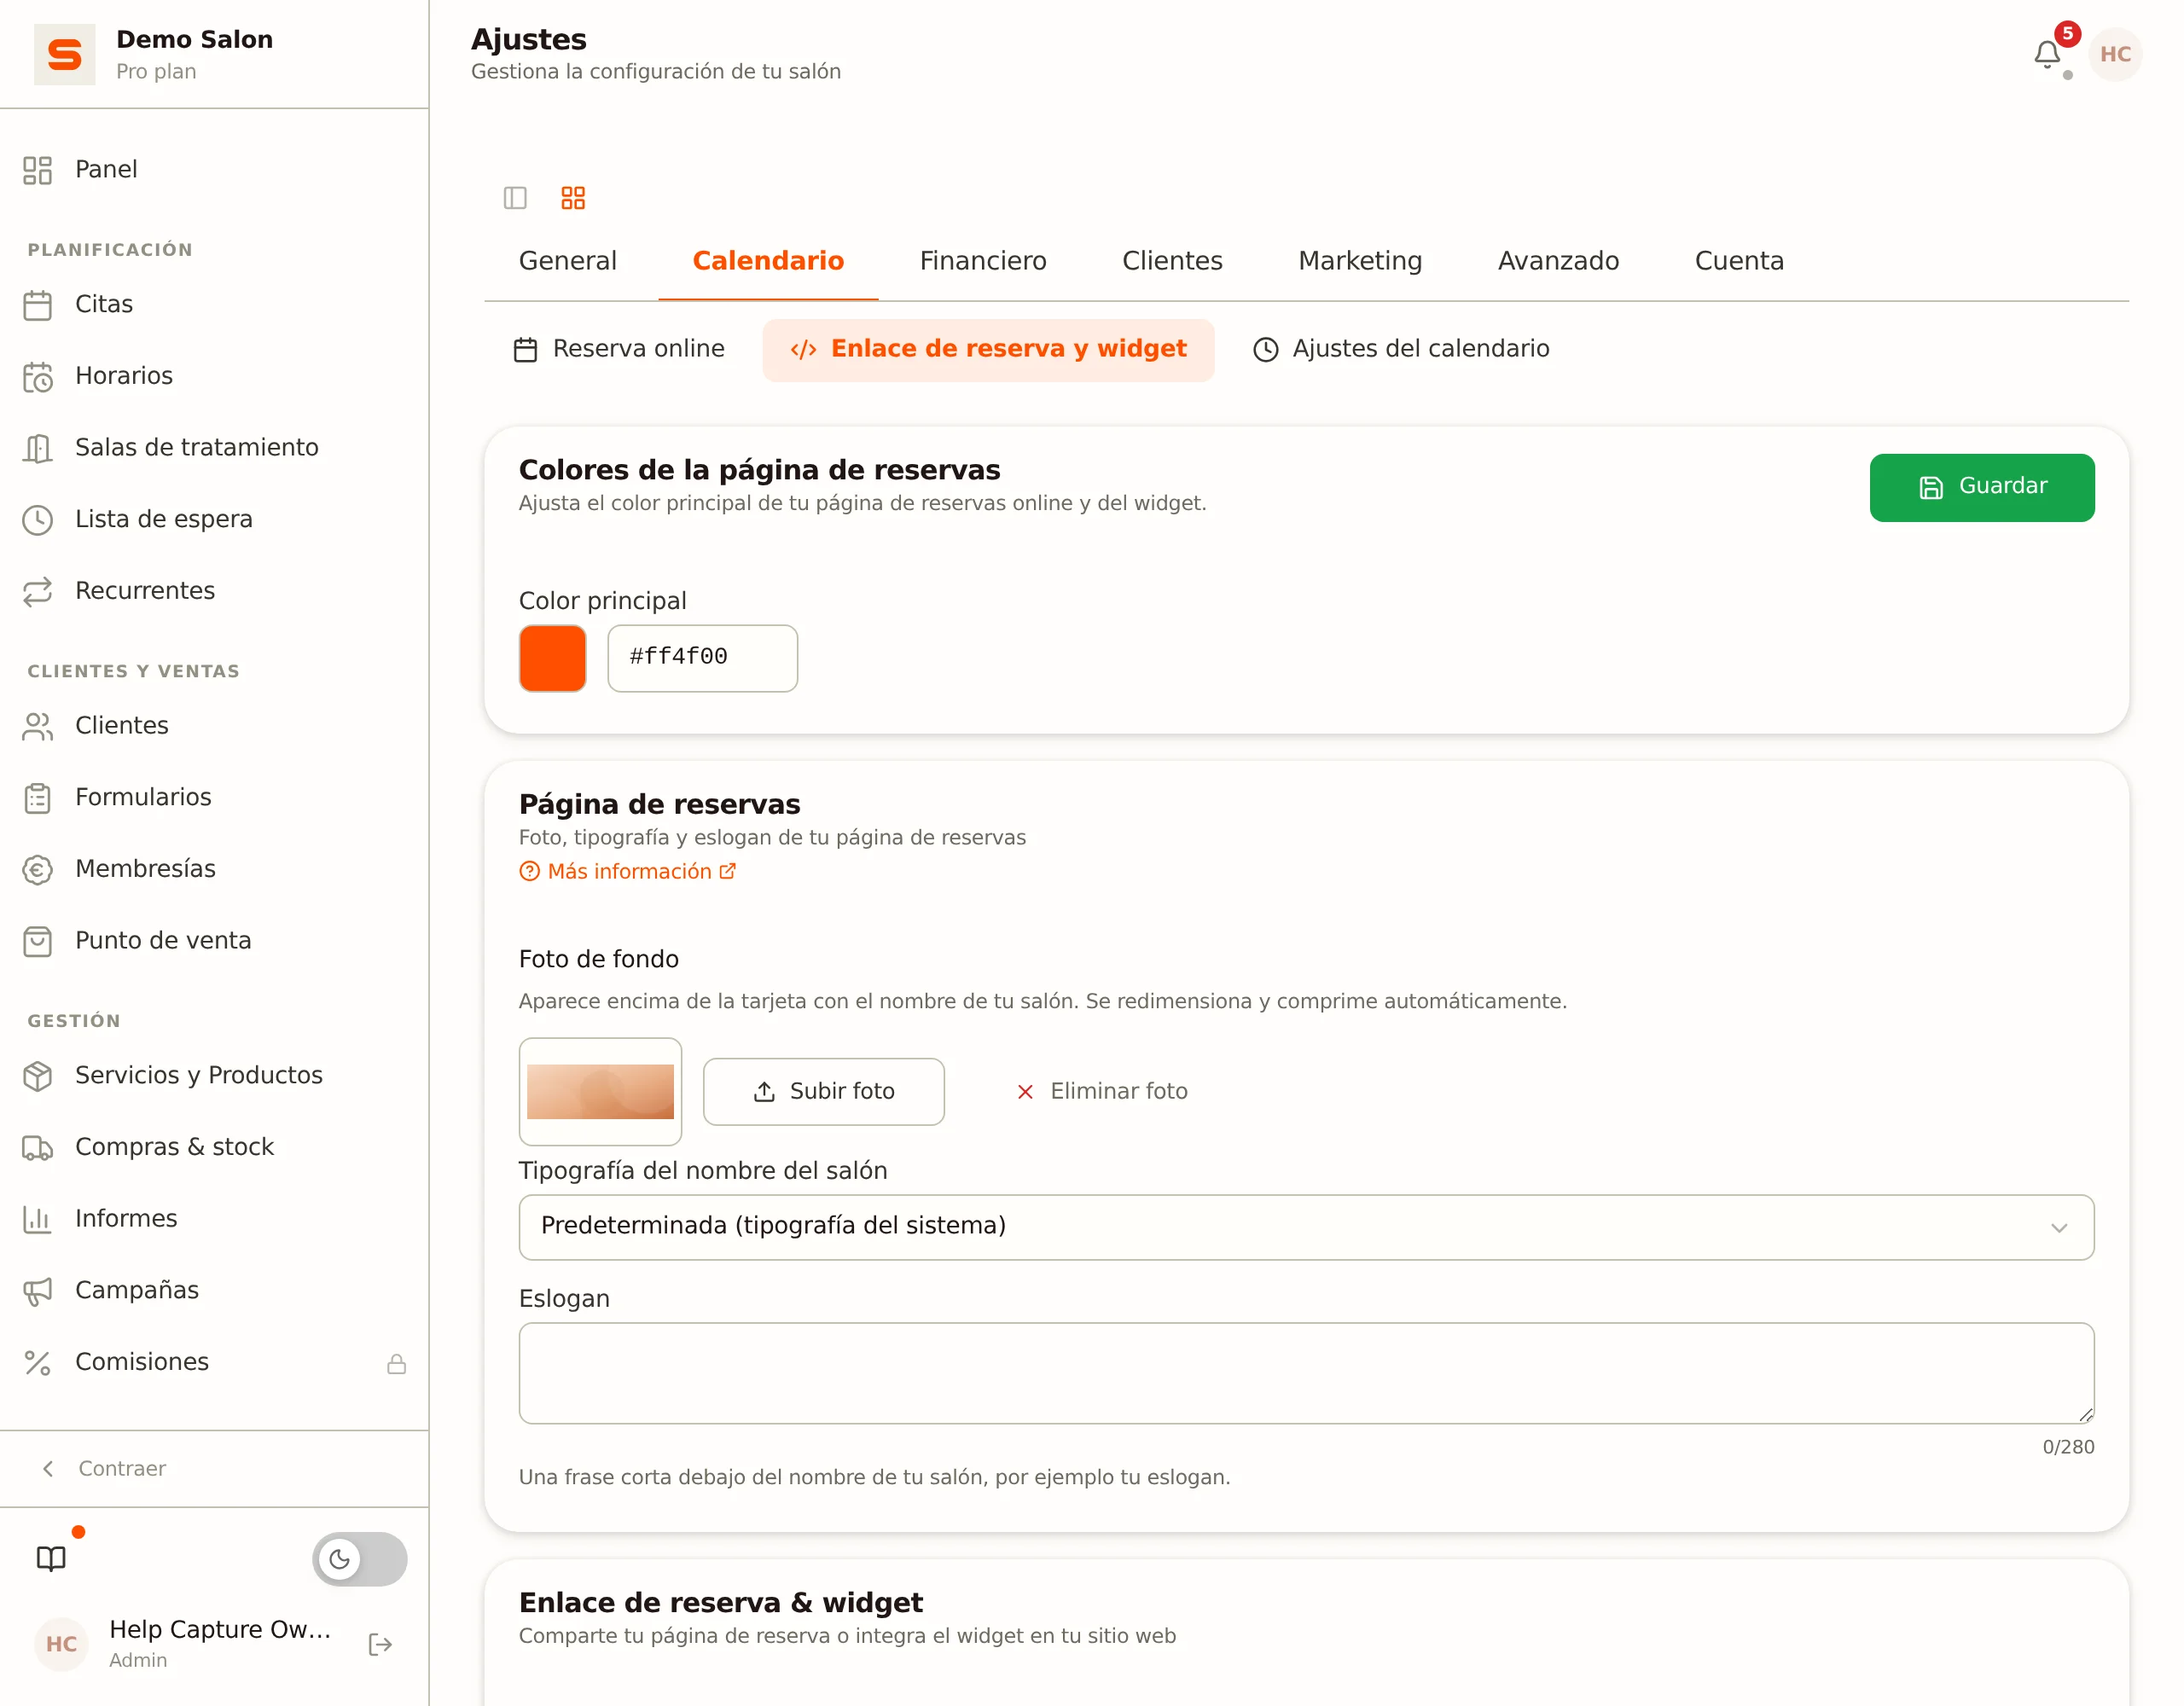Open the Clientes settings tab
Image resolution: width=2184 pixels, height=1706 pixels.
[x=1172, y=261]
